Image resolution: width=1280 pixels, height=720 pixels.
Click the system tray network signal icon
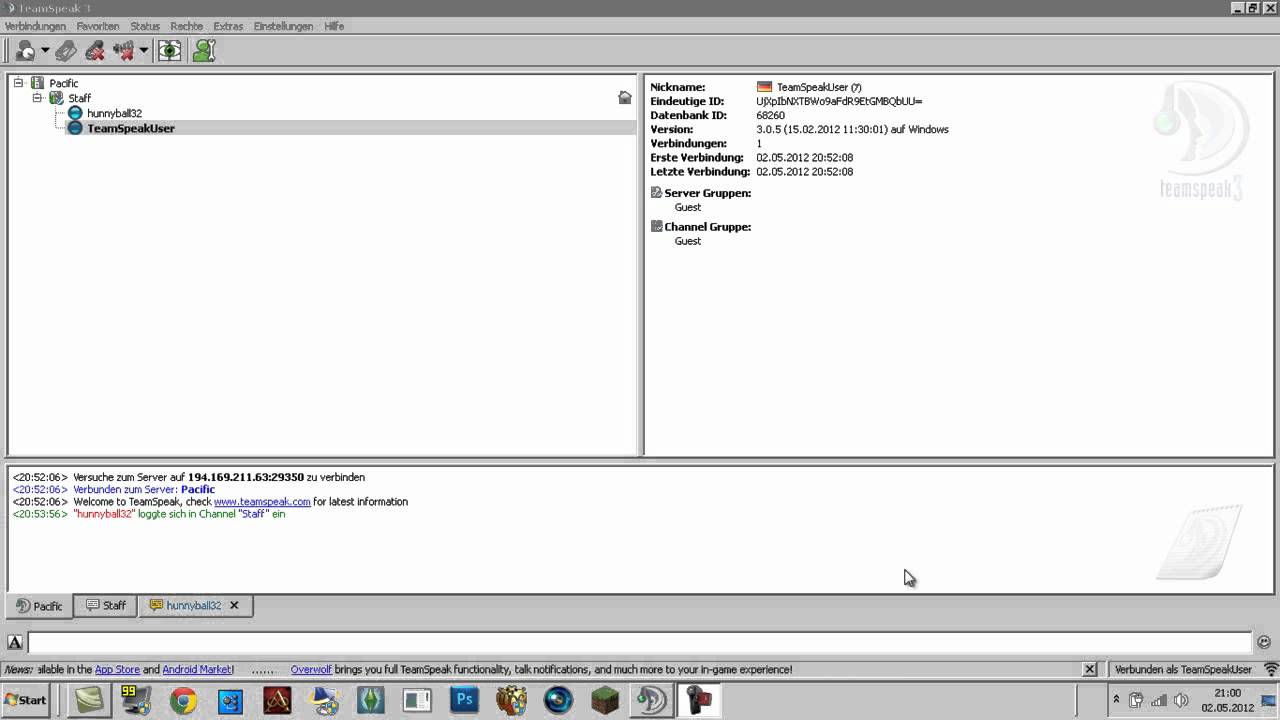[1159, 700]
